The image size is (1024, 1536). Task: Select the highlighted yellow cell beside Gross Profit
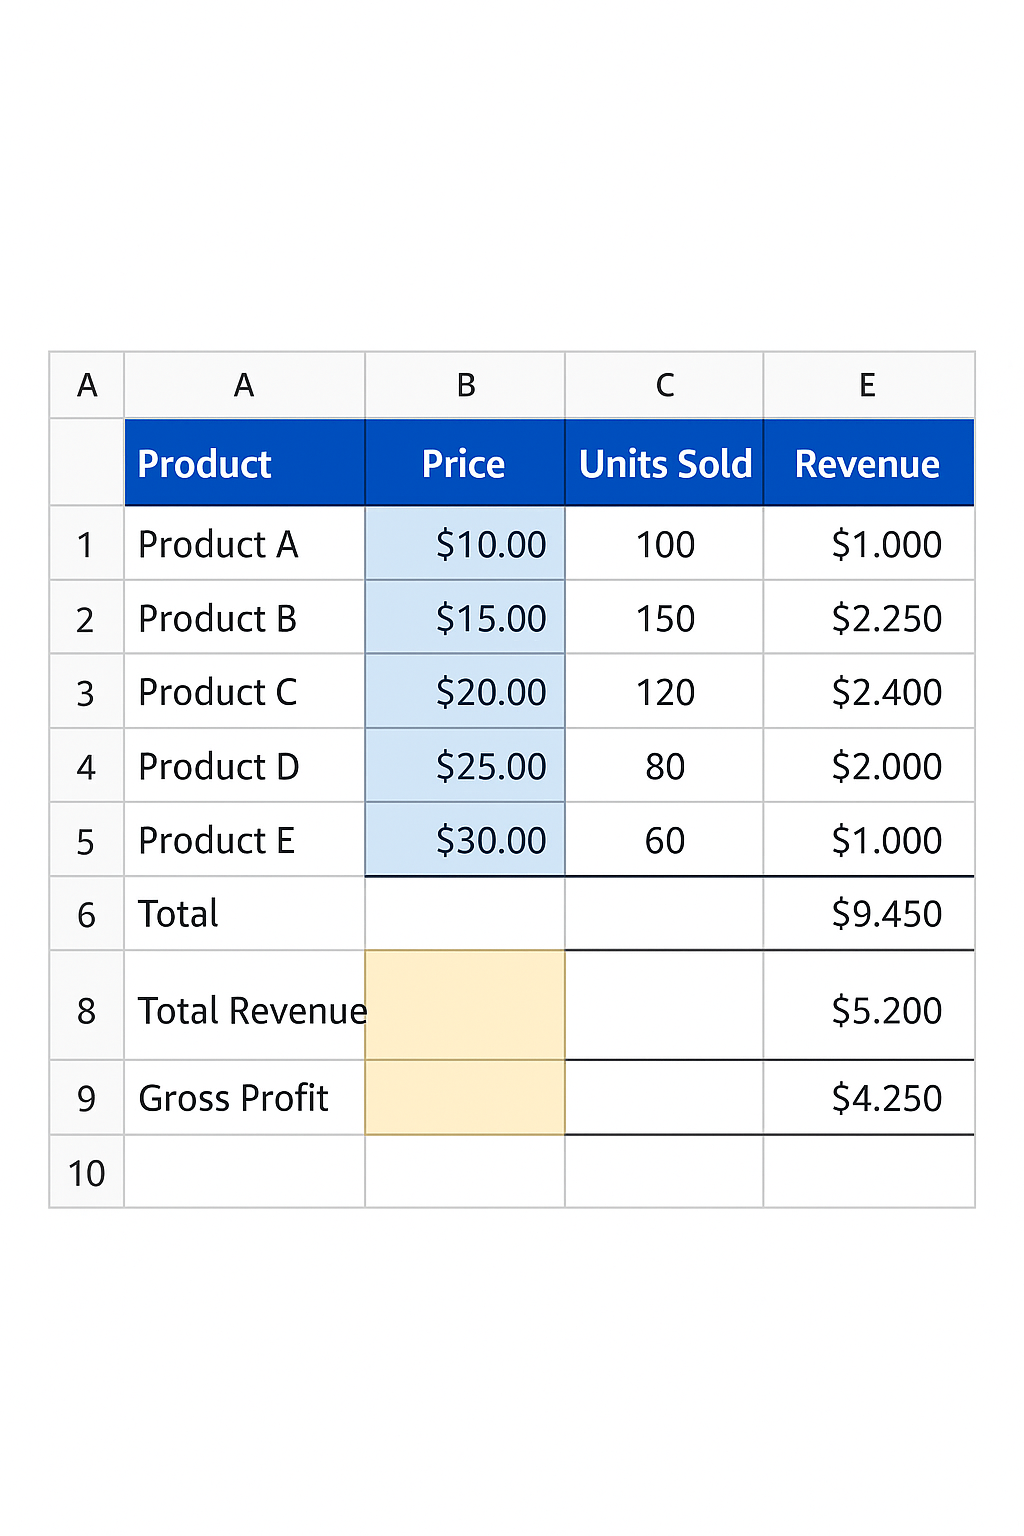(x=464, y=1097)
